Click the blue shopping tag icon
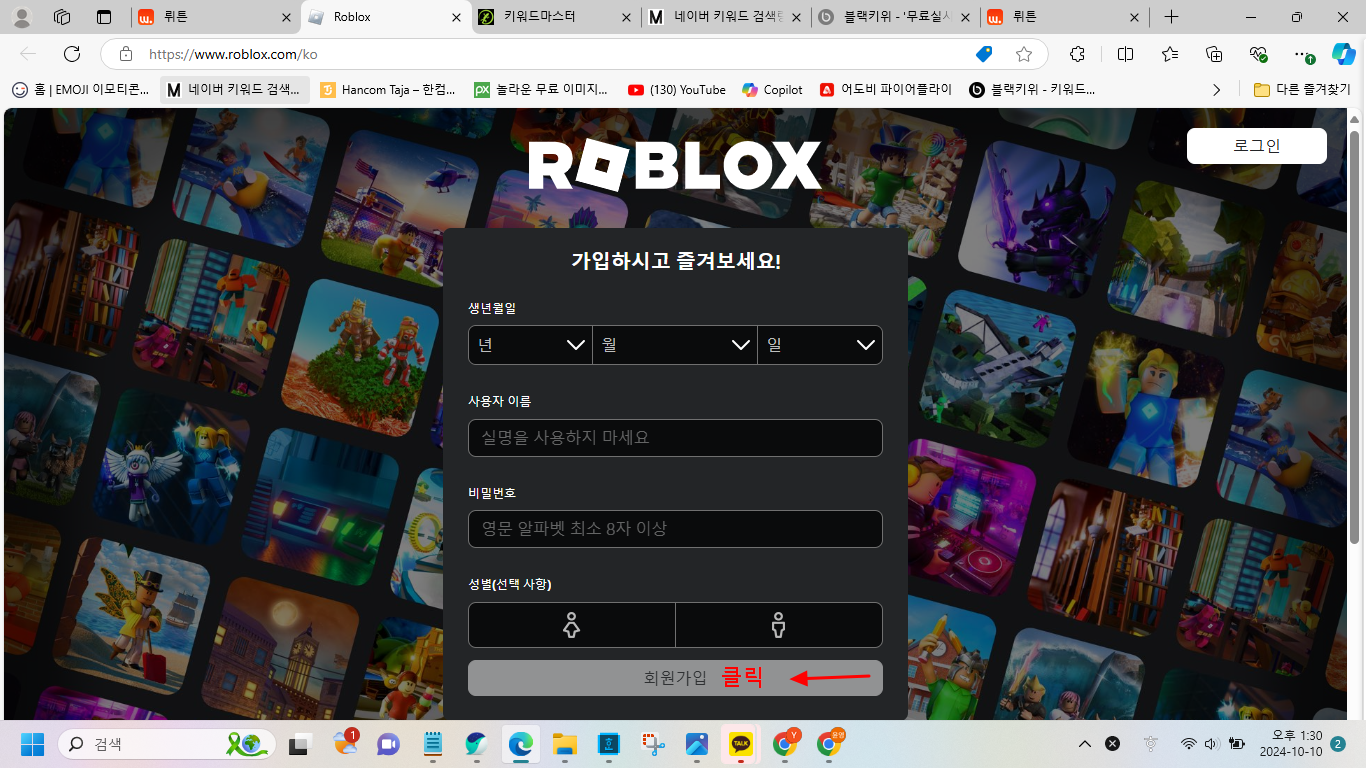Viewport: 1366px width, 768px height. [984, 54]
